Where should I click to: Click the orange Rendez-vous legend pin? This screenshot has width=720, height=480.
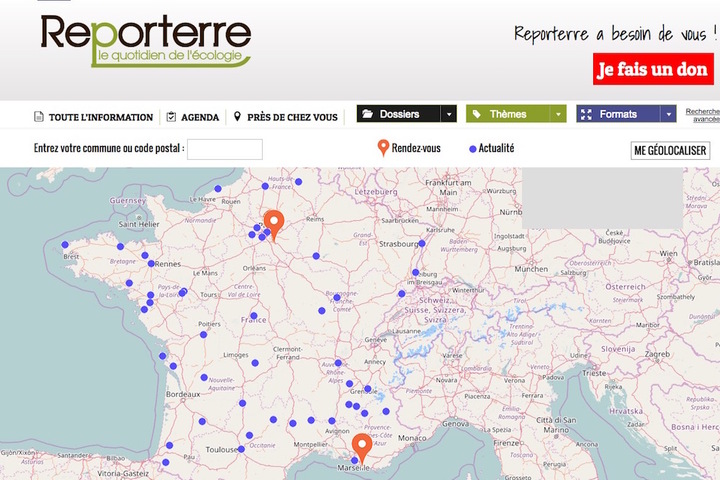[x=383, y=148]
